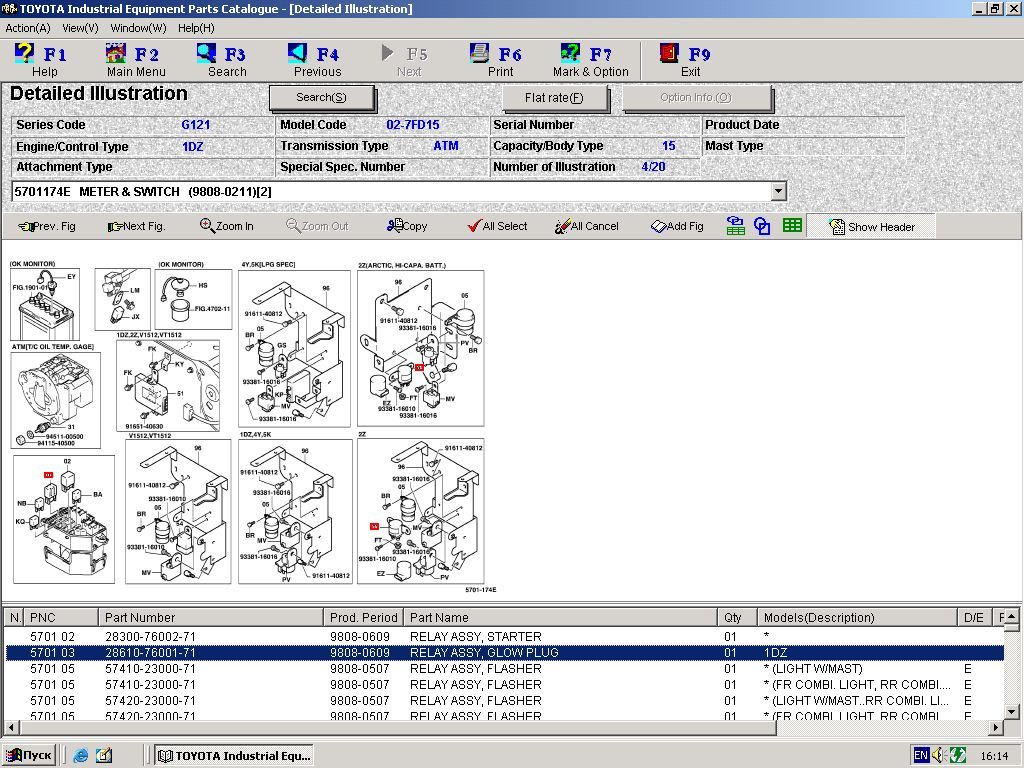Screen dimensions: 1024x768
Task: Copy the illustration with Copy tool
Action: [407, 226]
